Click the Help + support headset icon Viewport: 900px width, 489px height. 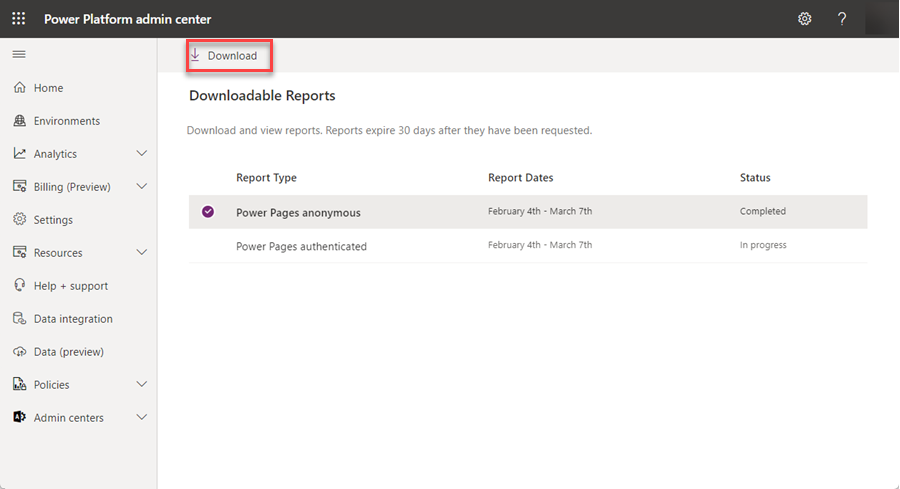[19, 286]
